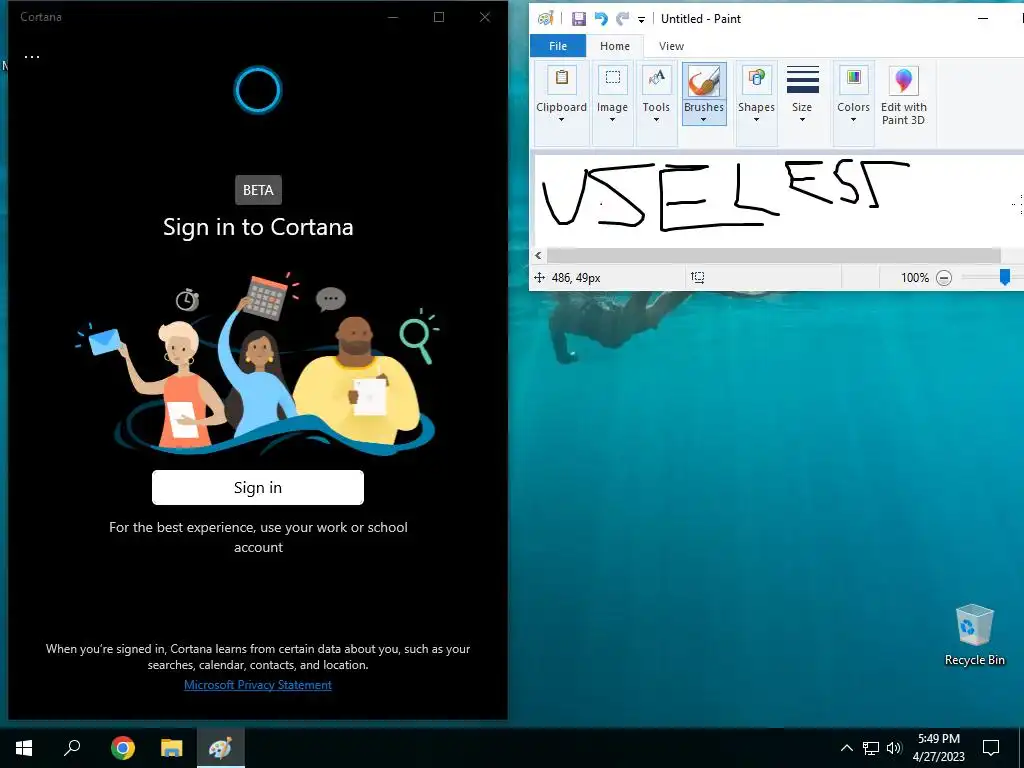Expand the Size dropdown arrow
The height and width of the screenshot is (768, 1024).
802,120
